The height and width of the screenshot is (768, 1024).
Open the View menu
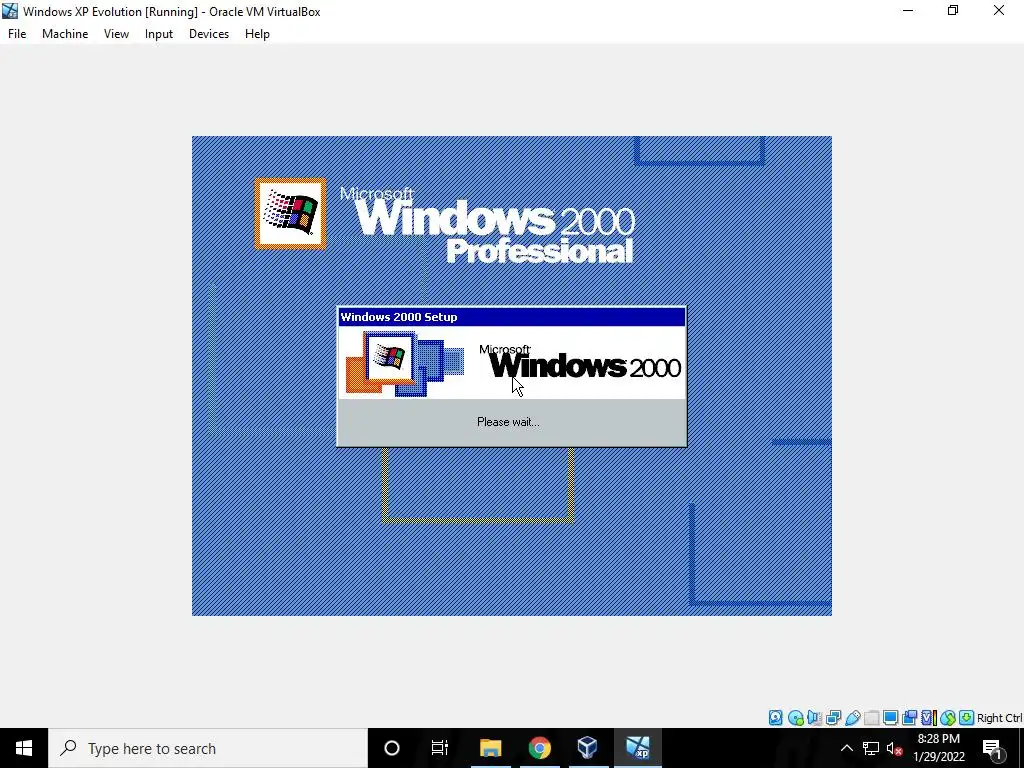116,34
